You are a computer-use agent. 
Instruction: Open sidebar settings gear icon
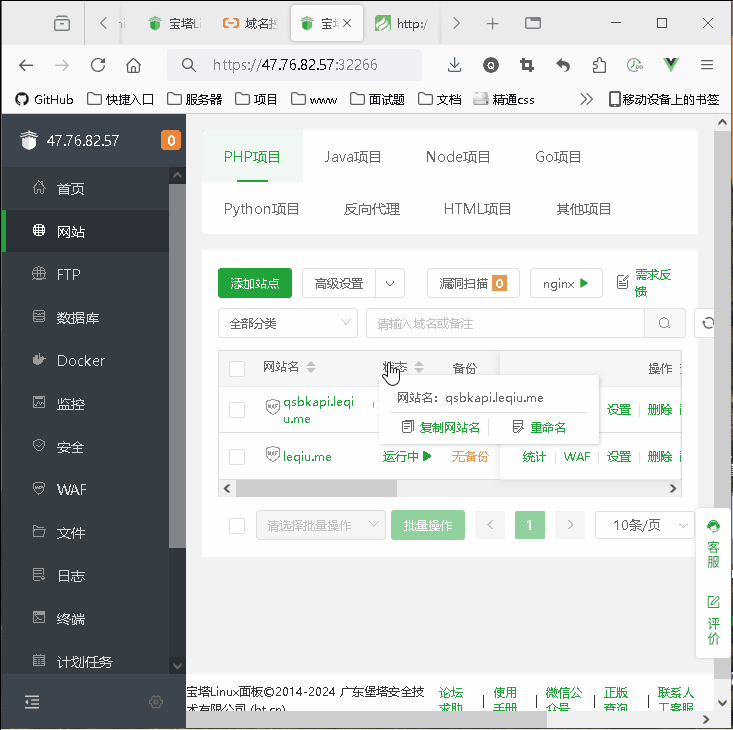coord(156,701)
